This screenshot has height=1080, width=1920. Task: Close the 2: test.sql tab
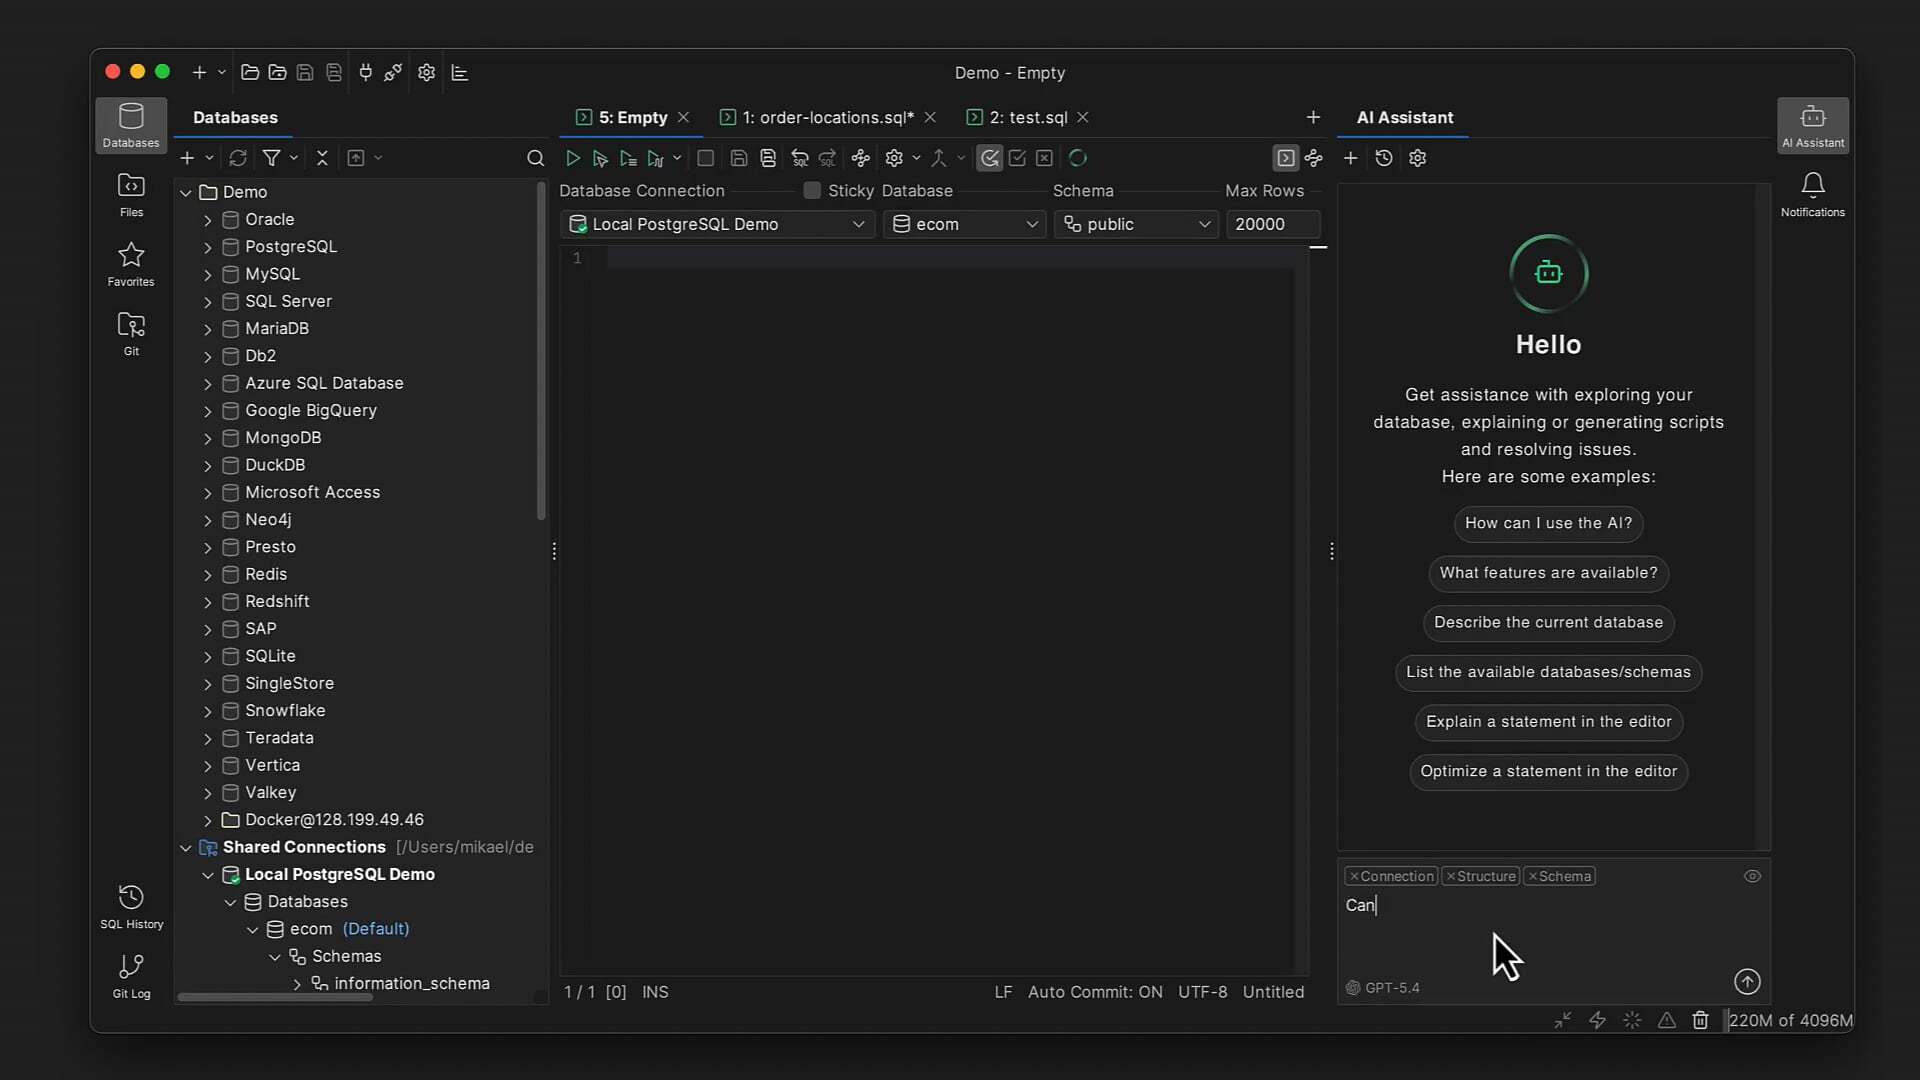(1083, 117)
